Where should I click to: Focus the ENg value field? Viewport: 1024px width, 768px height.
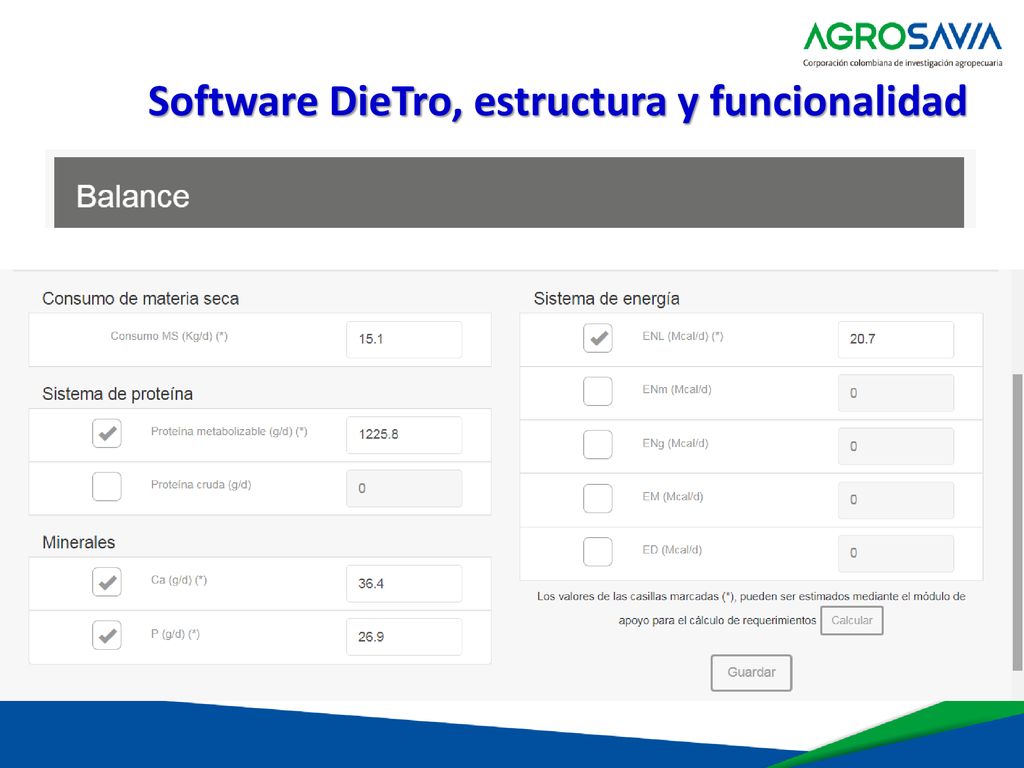coord(896,447)
